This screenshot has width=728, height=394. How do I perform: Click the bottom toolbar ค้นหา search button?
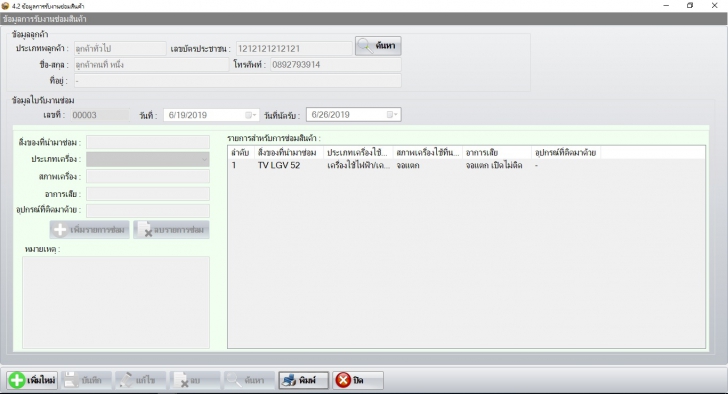click(x=248, y=380)
